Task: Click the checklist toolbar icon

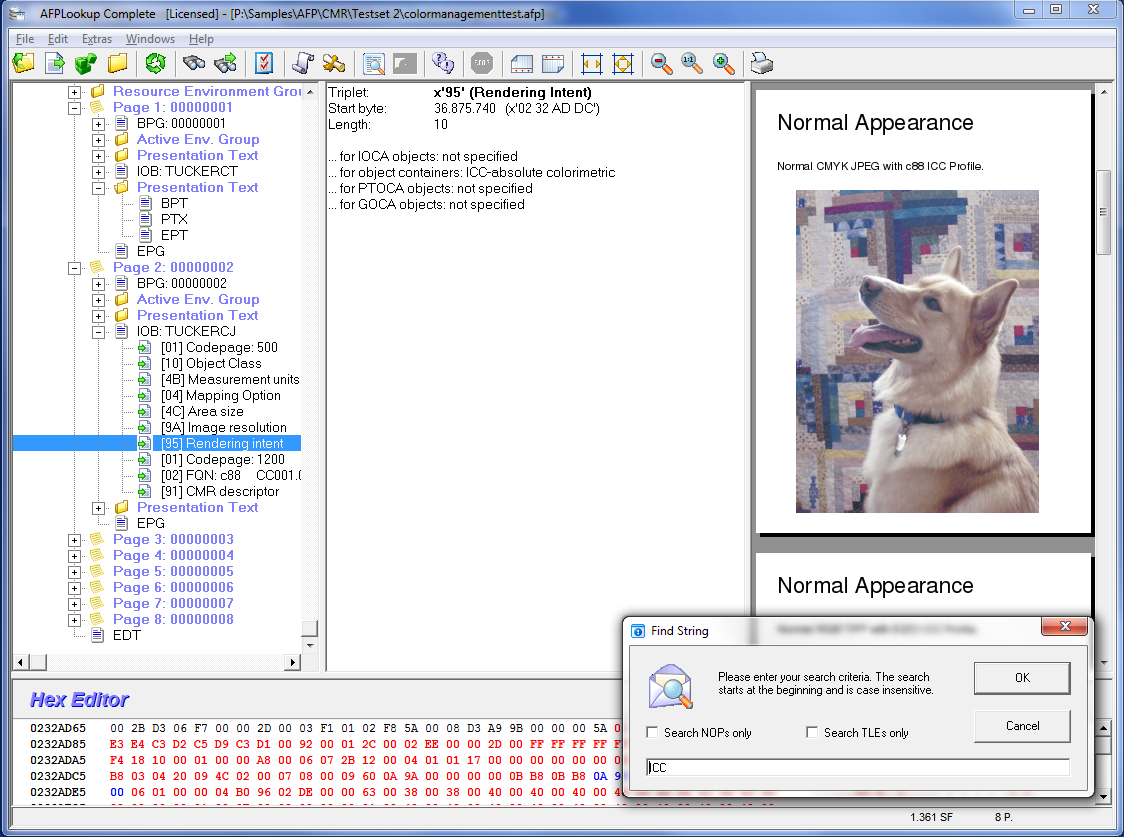Action: [x=264, y=64]
